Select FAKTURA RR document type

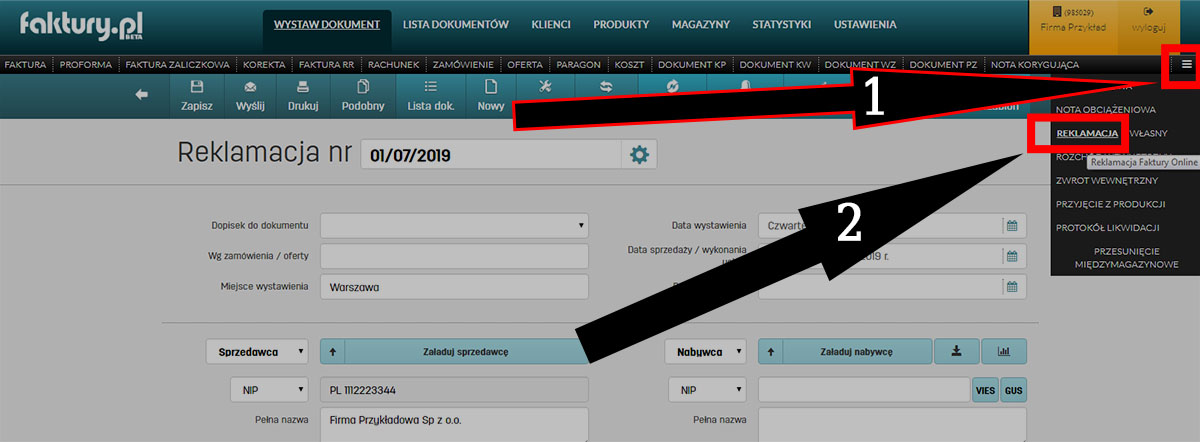(x=327, y=64)
